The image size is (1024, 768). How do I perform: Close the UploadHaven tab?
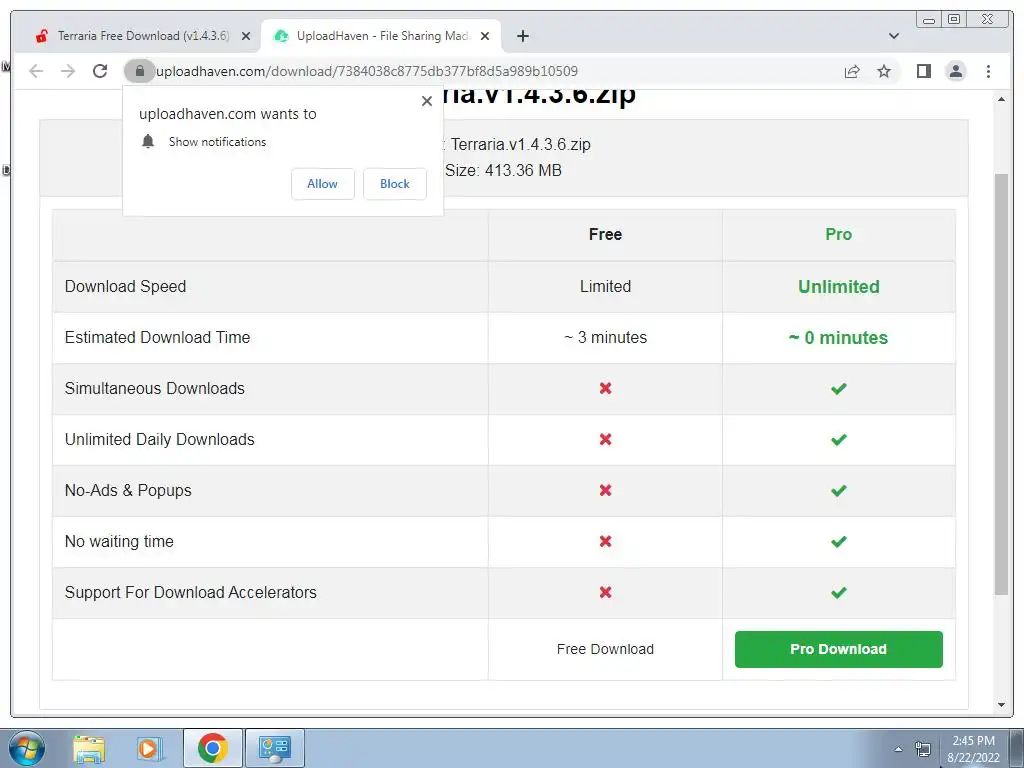coord(485,36)
